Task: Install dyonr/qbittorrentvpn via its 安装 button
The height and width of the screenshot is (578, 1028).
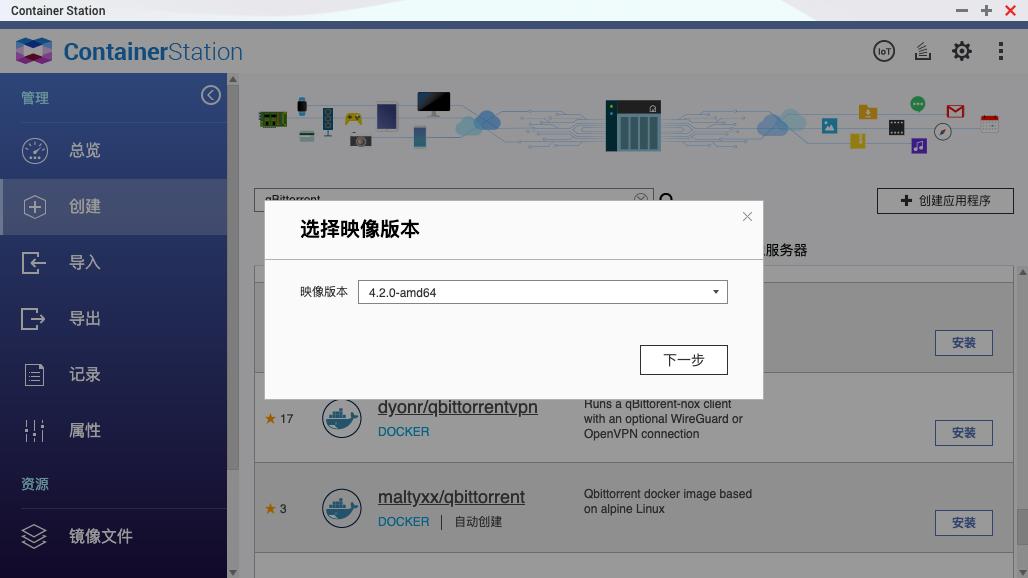Action: 963,432
